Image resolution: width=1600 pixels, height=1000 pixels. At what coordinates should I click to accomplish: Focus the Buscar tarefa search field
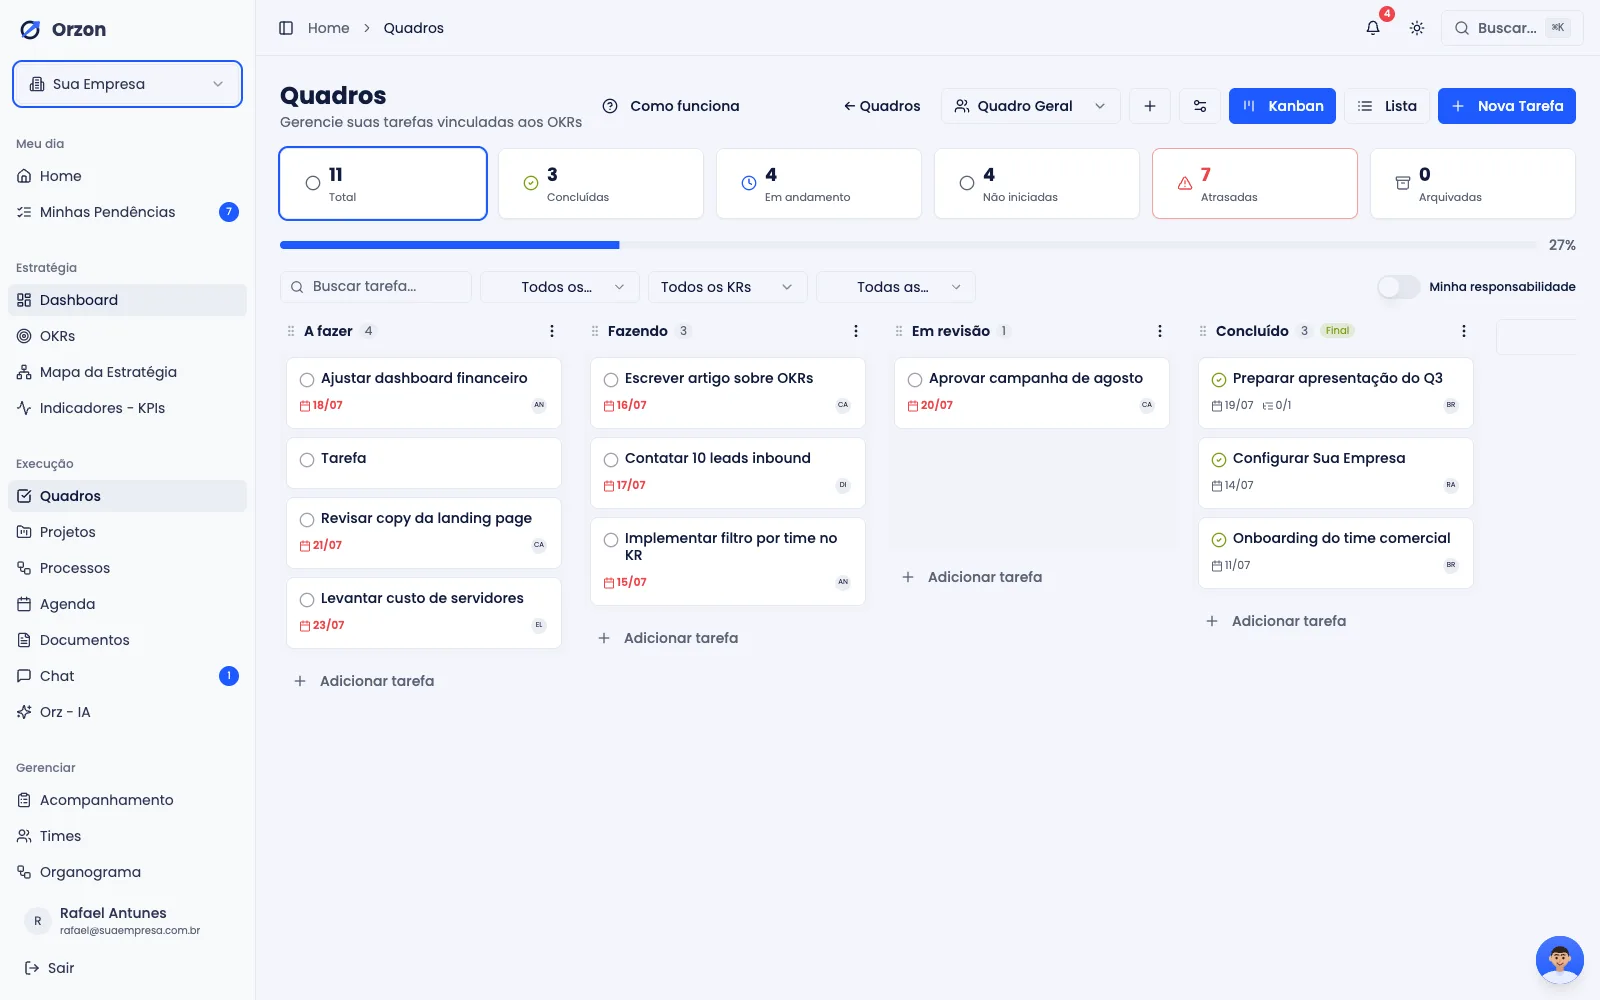tap(376, 287)
